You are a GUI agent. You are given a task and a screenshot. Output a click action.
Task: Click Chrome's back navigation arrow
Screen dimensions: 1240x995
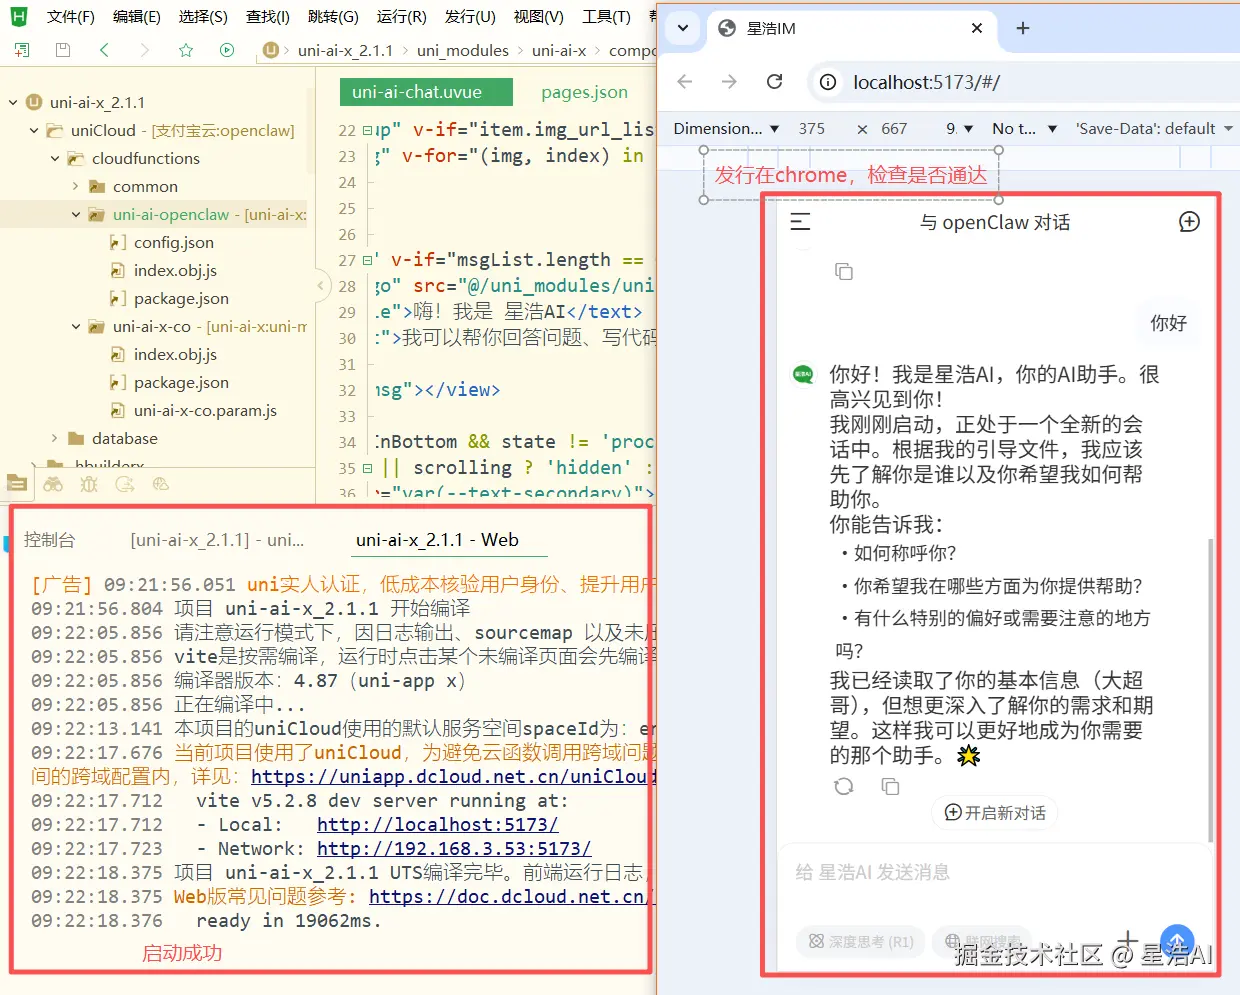(685, 82)
